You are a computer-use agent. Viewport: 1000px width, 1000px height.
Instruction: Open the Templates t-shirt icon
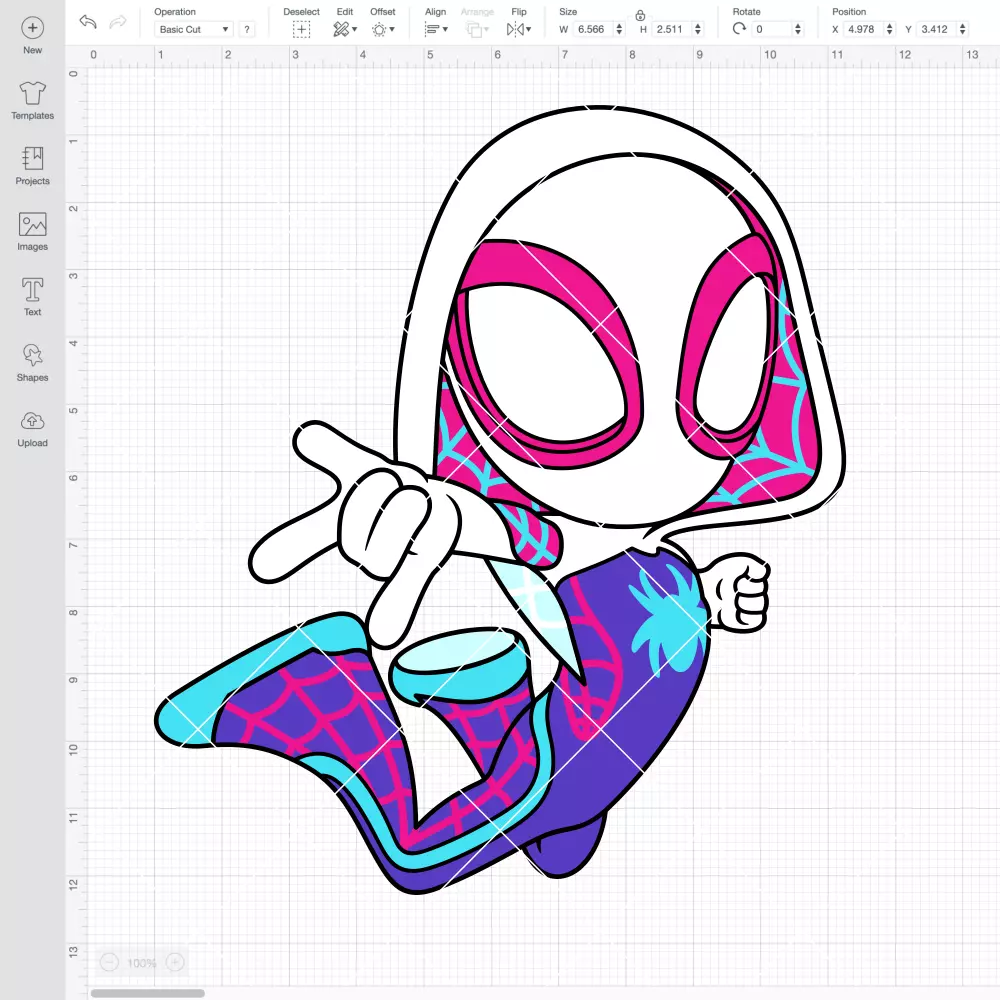point(33,94)
